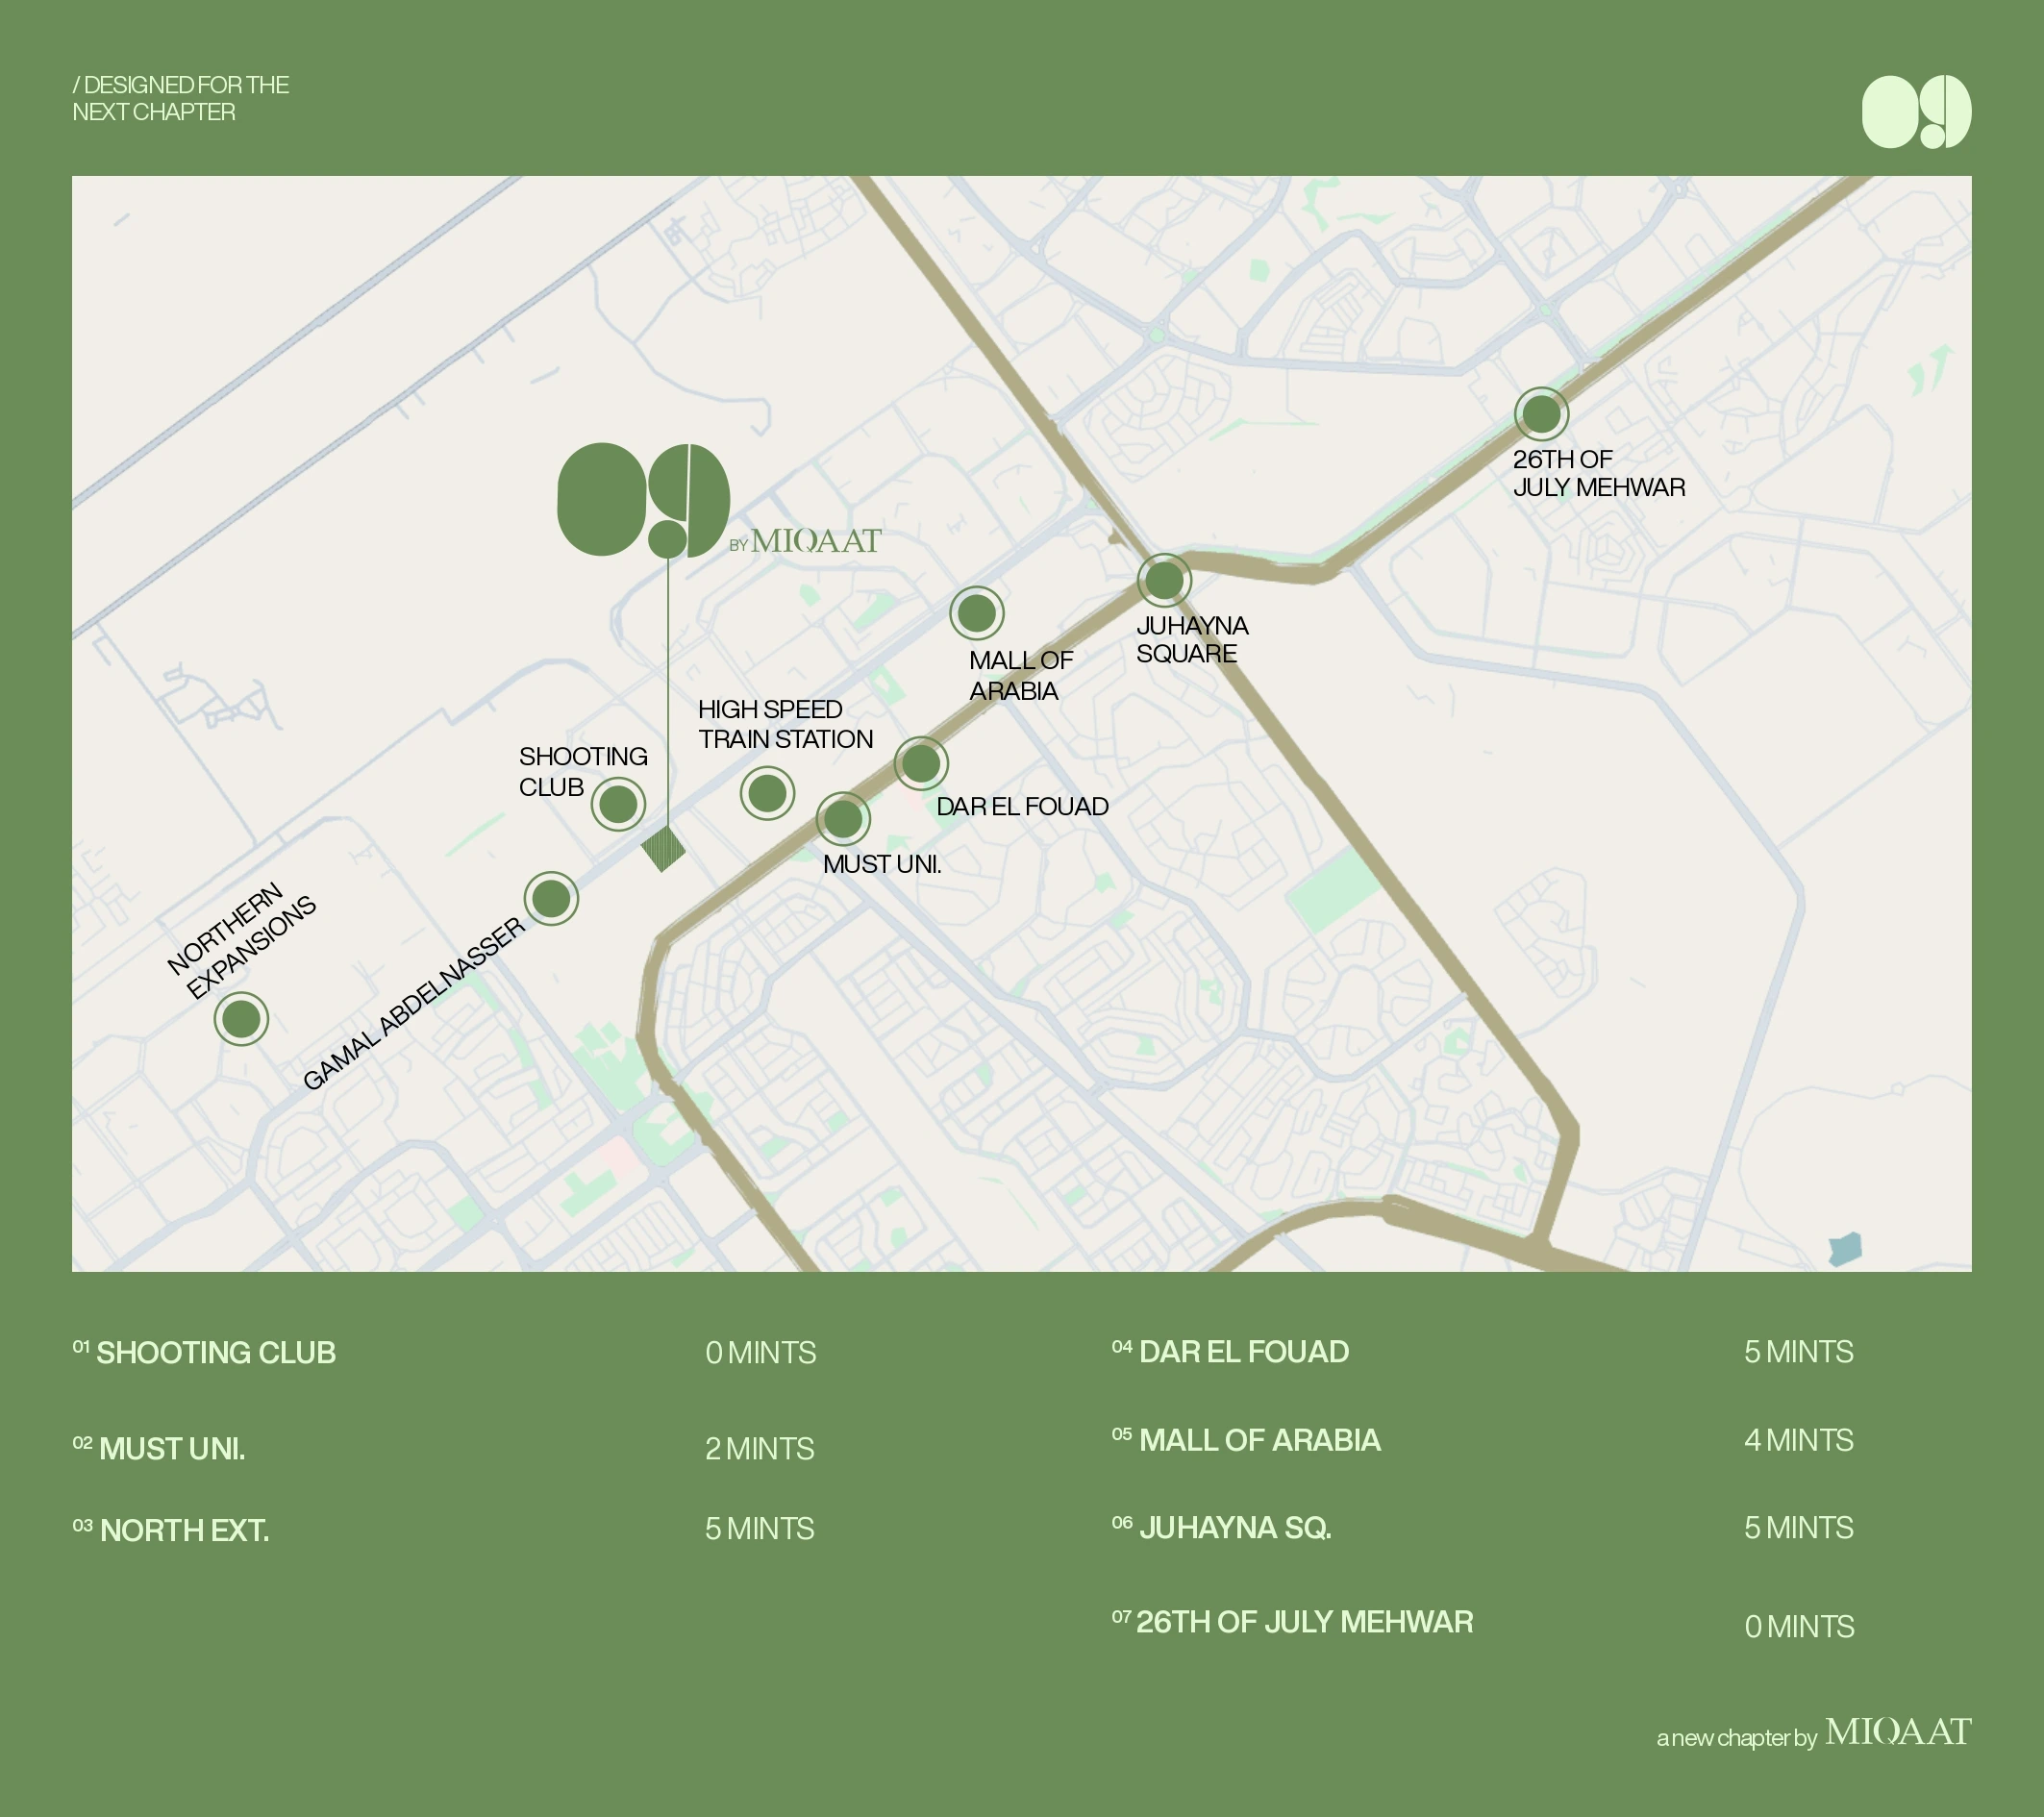Click the striped project site diamond marker
The height and width of the screenshot is (1817, 2044).
tap(663, 849)
